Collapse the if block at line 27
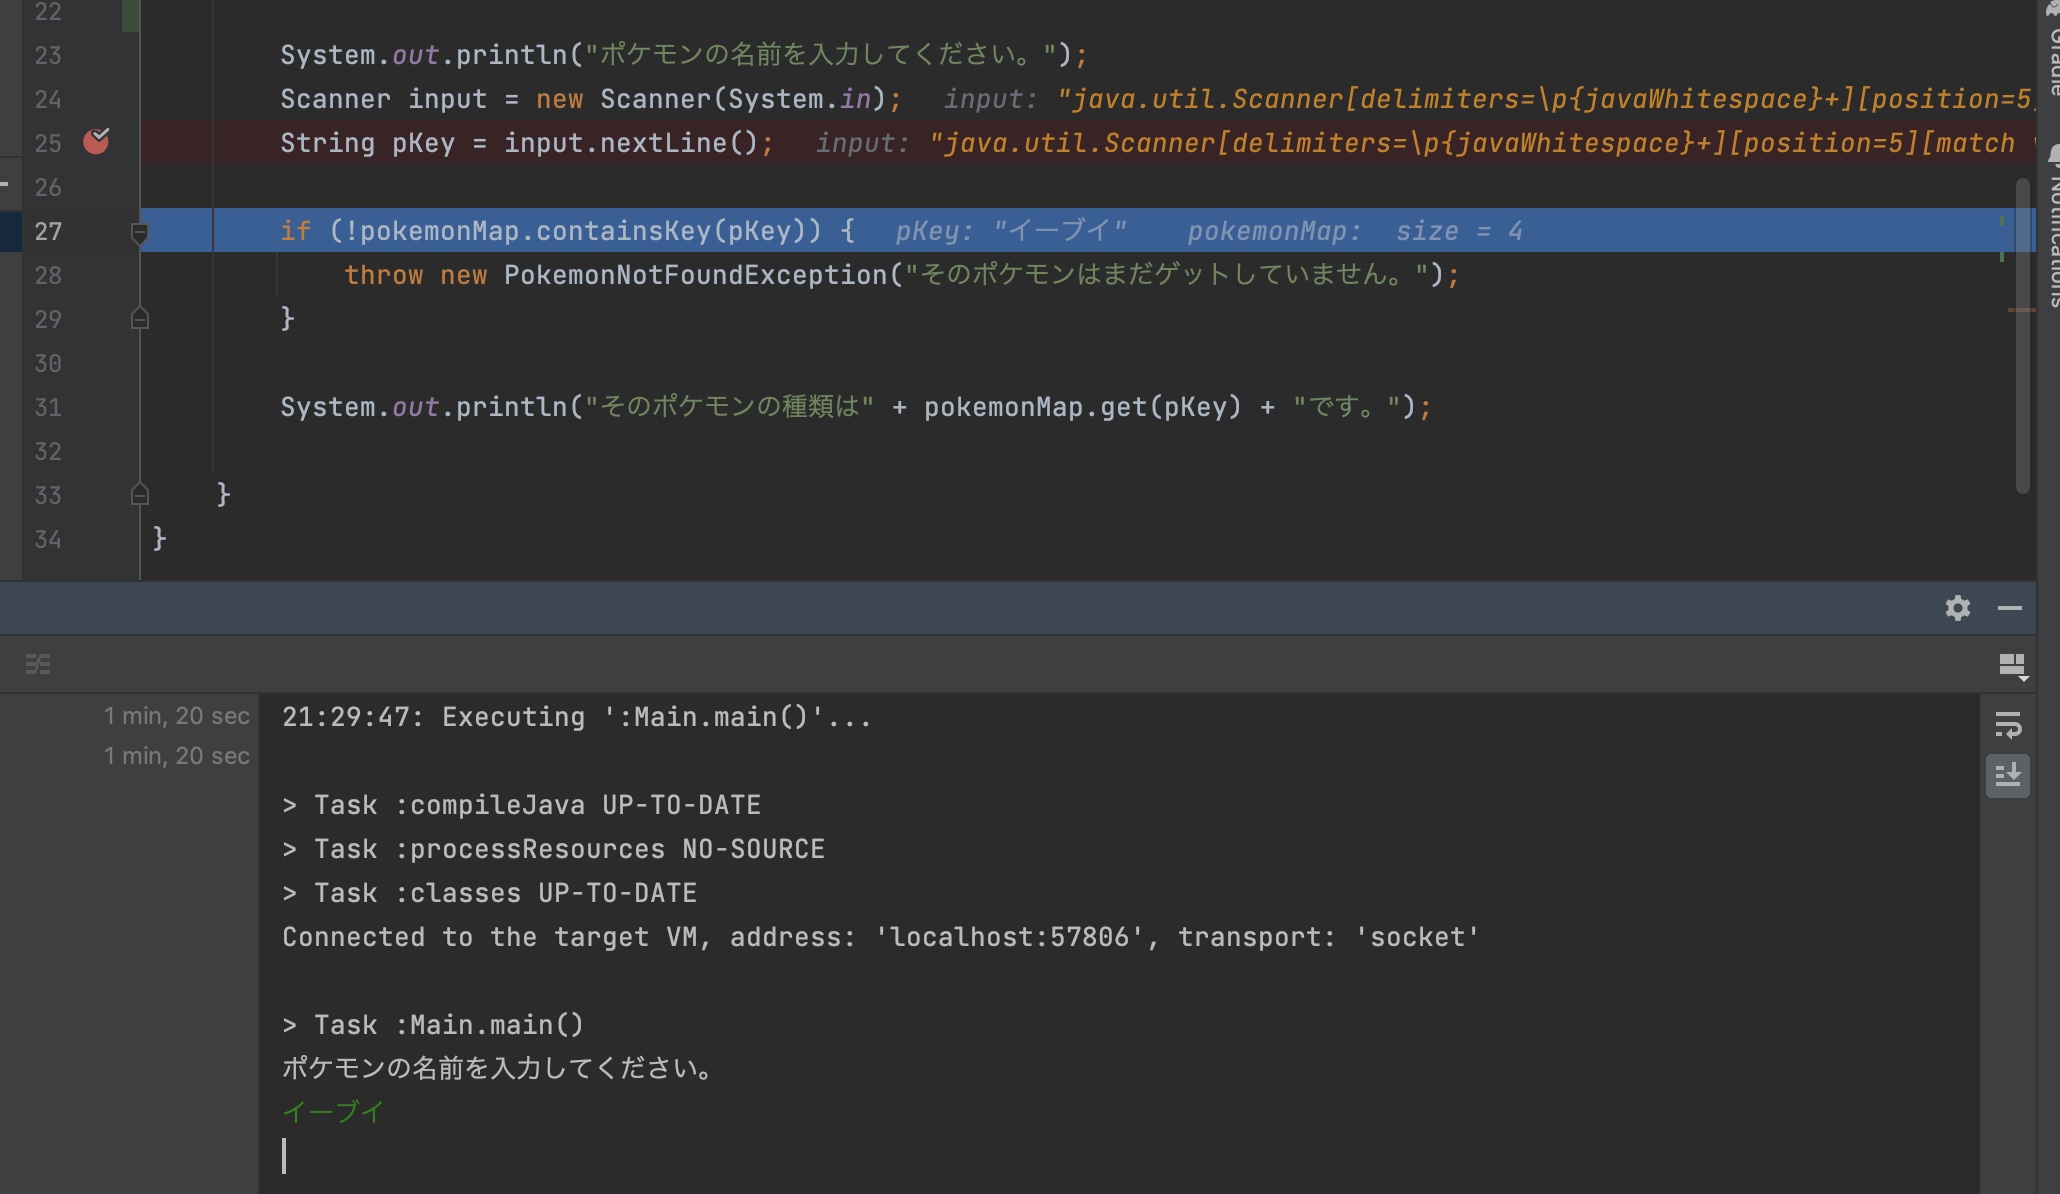The width and height of the screenshot is (2060, 1194). [x=140, y=232]
